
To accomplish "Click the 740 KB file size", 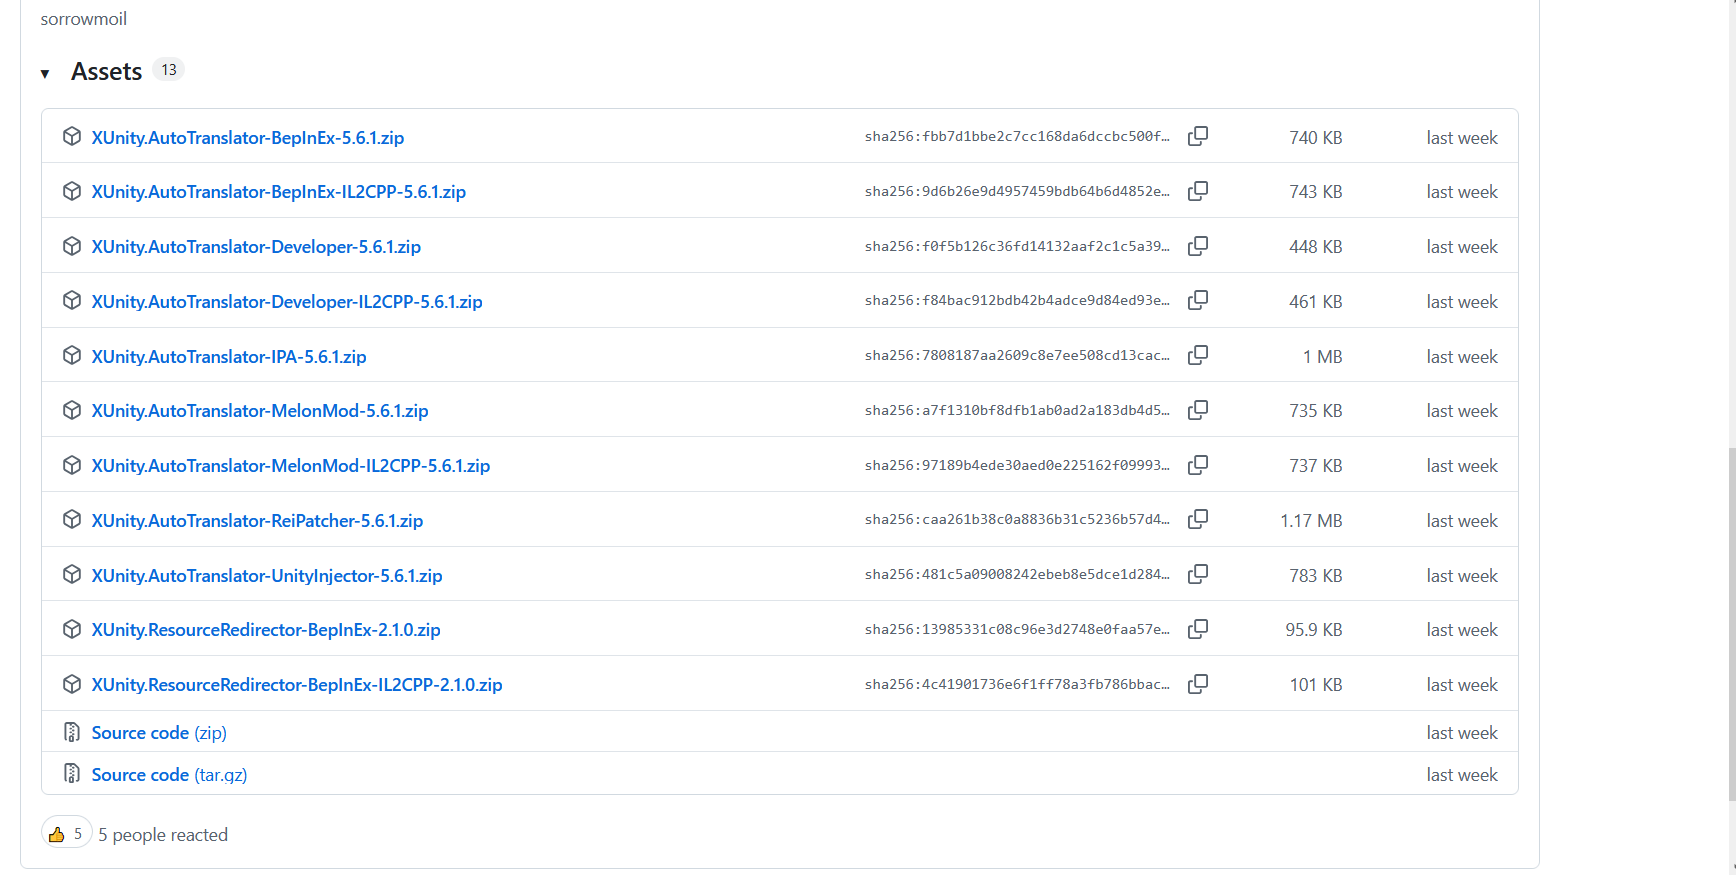I will (1315, 138).
